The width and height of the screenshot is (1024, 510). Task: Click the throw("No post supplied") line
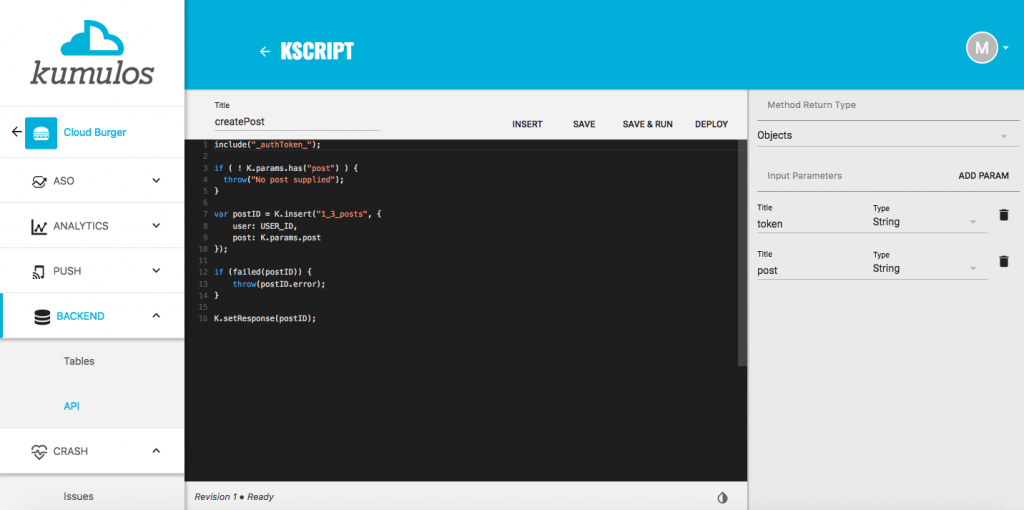click(283, 179)
